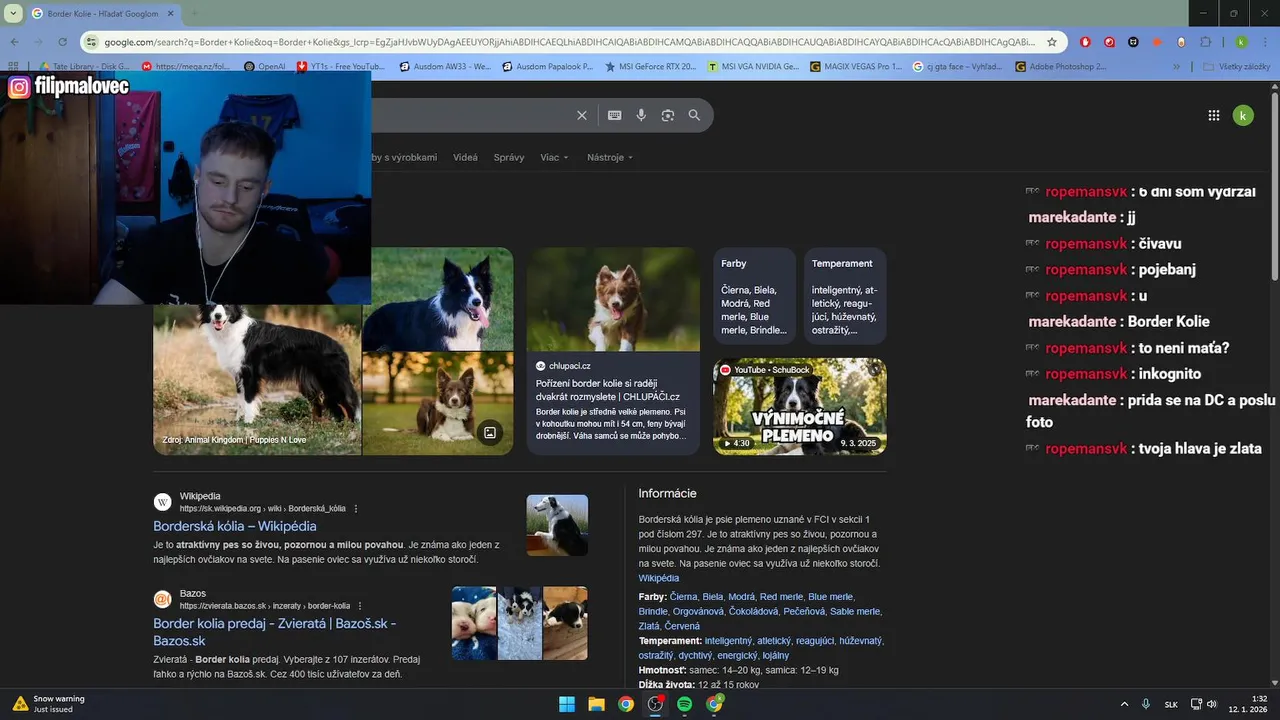Click the Blue merle color link
Screen dimensions: 1280x720
click(830, 597)
